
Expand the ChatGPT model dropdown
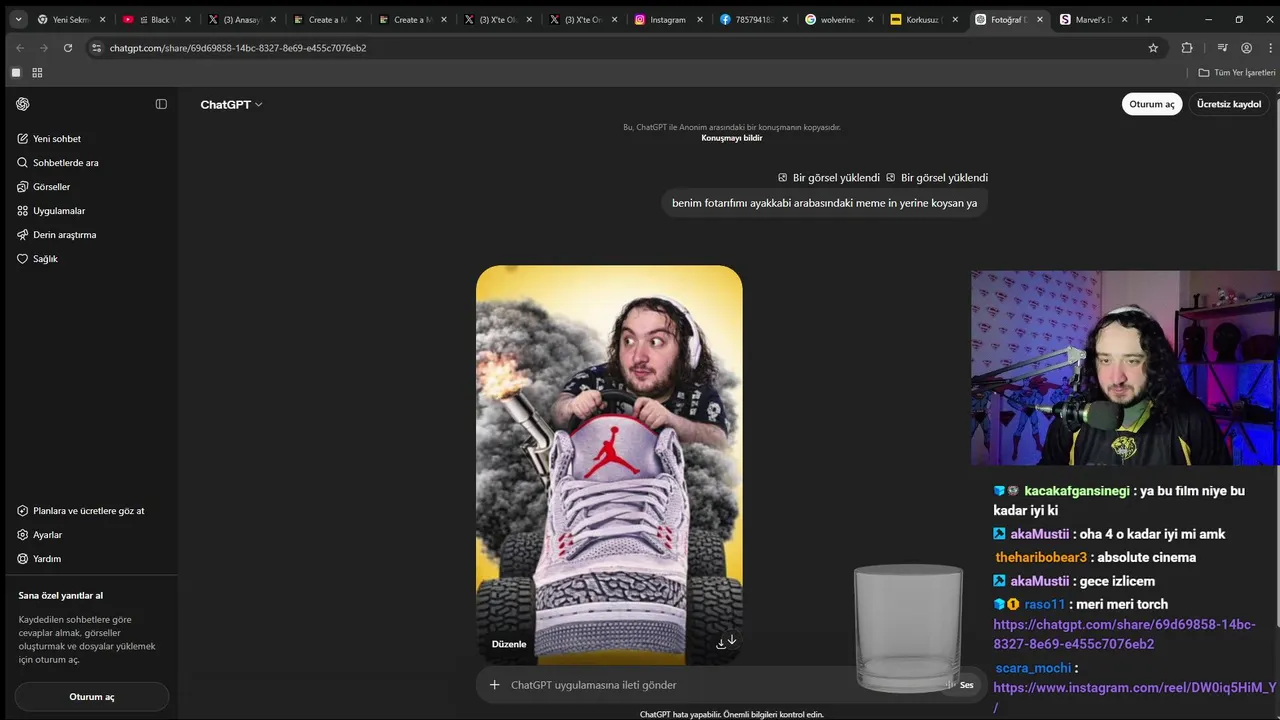tap(231, 104)
